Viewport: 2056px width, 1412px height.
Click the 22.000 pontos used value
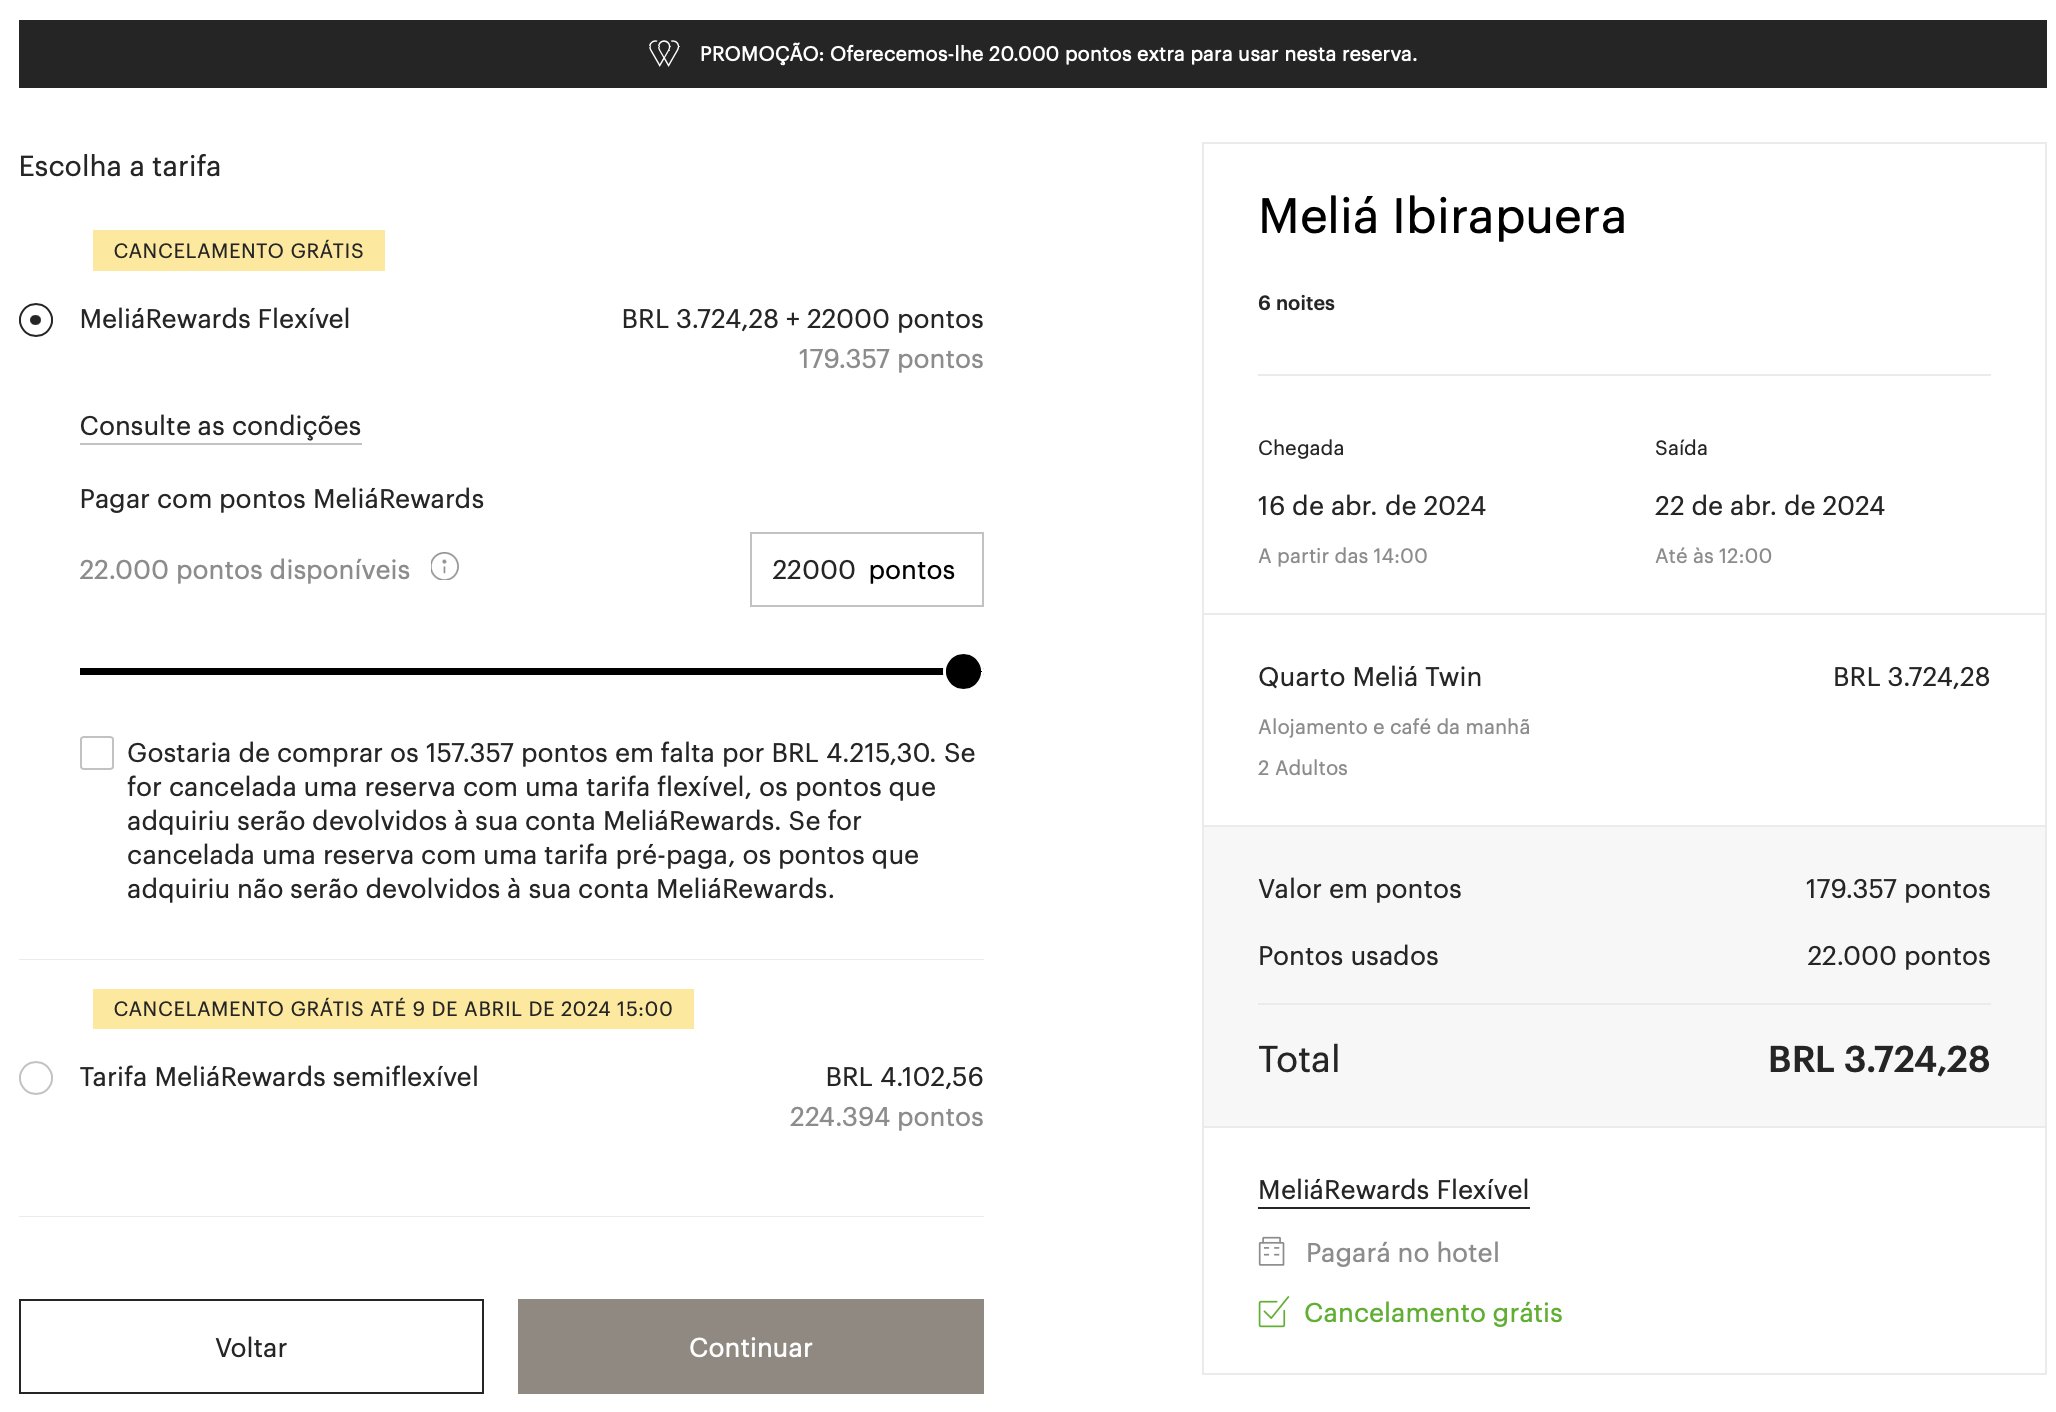tap(1898, 956)
